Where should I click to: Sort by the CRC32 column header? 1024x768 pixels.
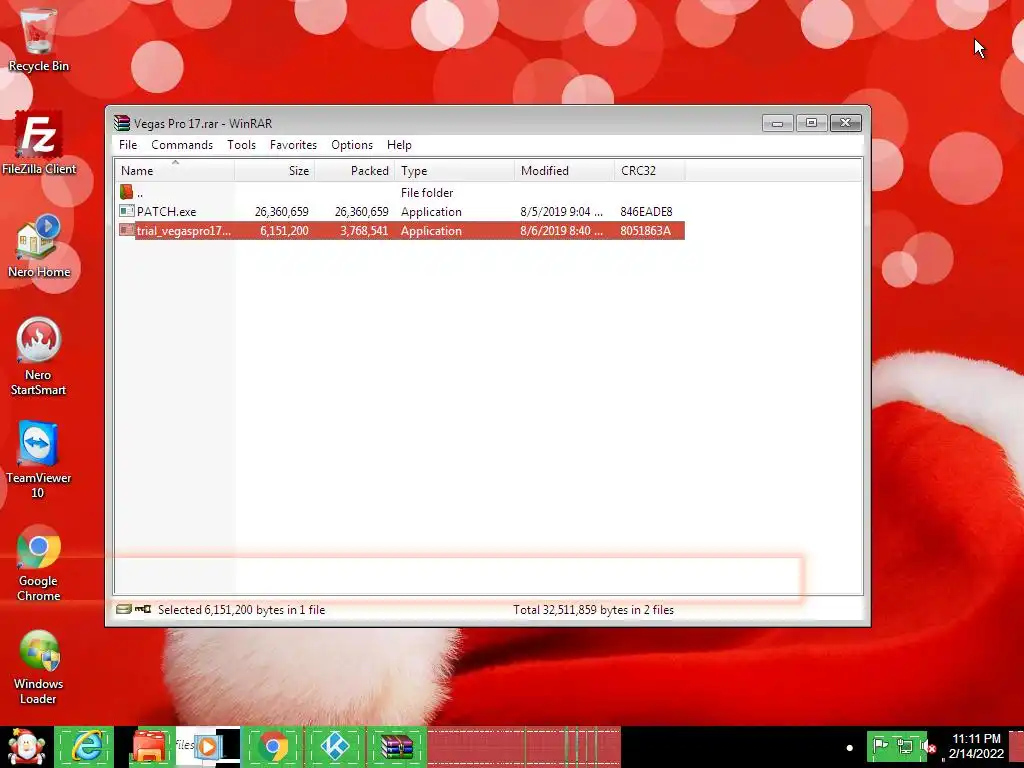click(x=650, y=170)
